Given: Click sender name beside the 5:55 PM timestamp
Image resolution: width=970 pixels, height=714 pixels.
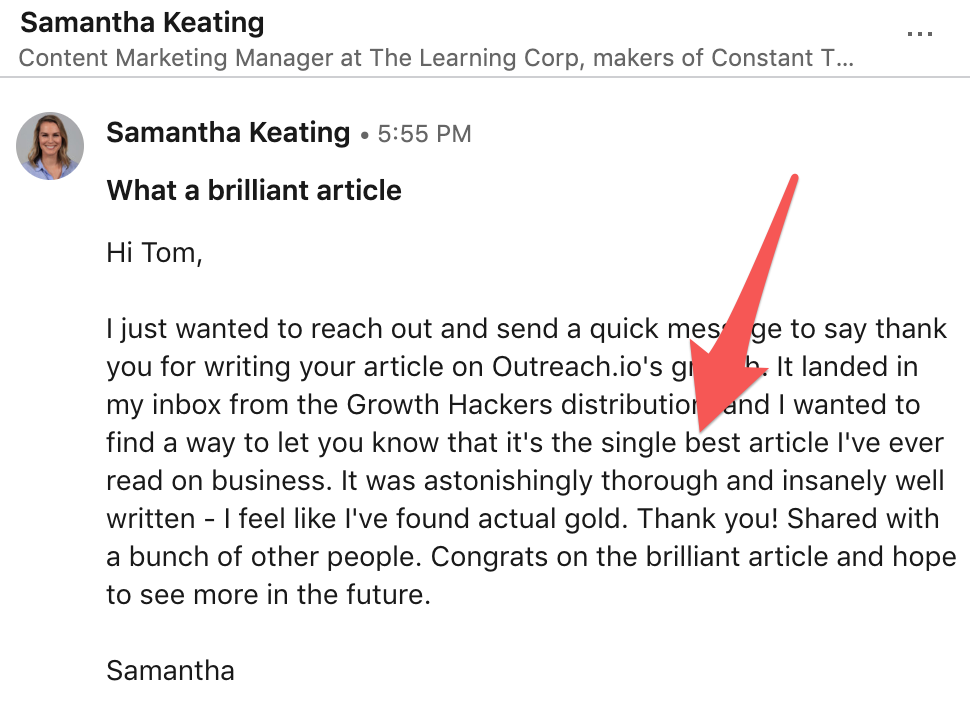Looking at the screenshot, I should point(228,132).
